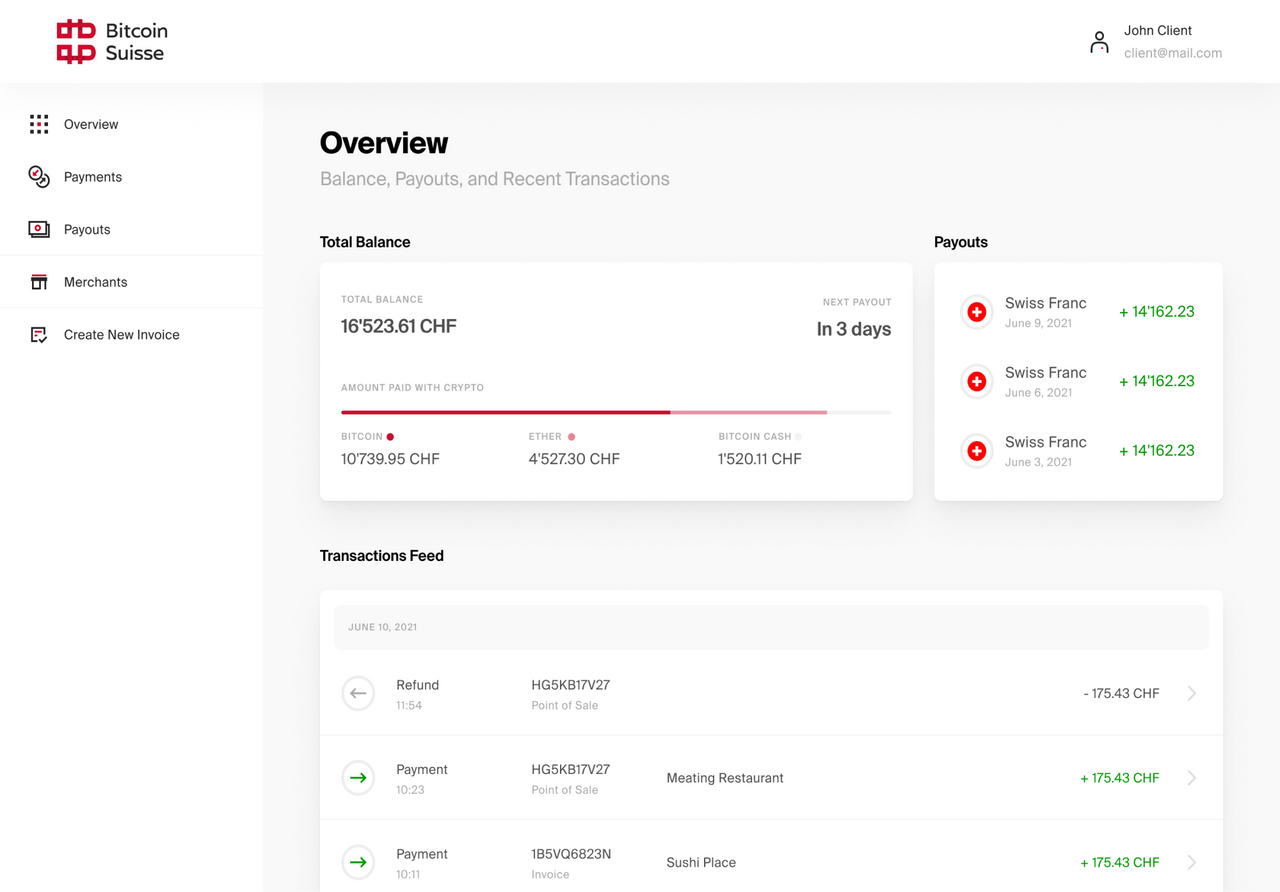Click the Create New Invoice link

[x=122, y=334]
